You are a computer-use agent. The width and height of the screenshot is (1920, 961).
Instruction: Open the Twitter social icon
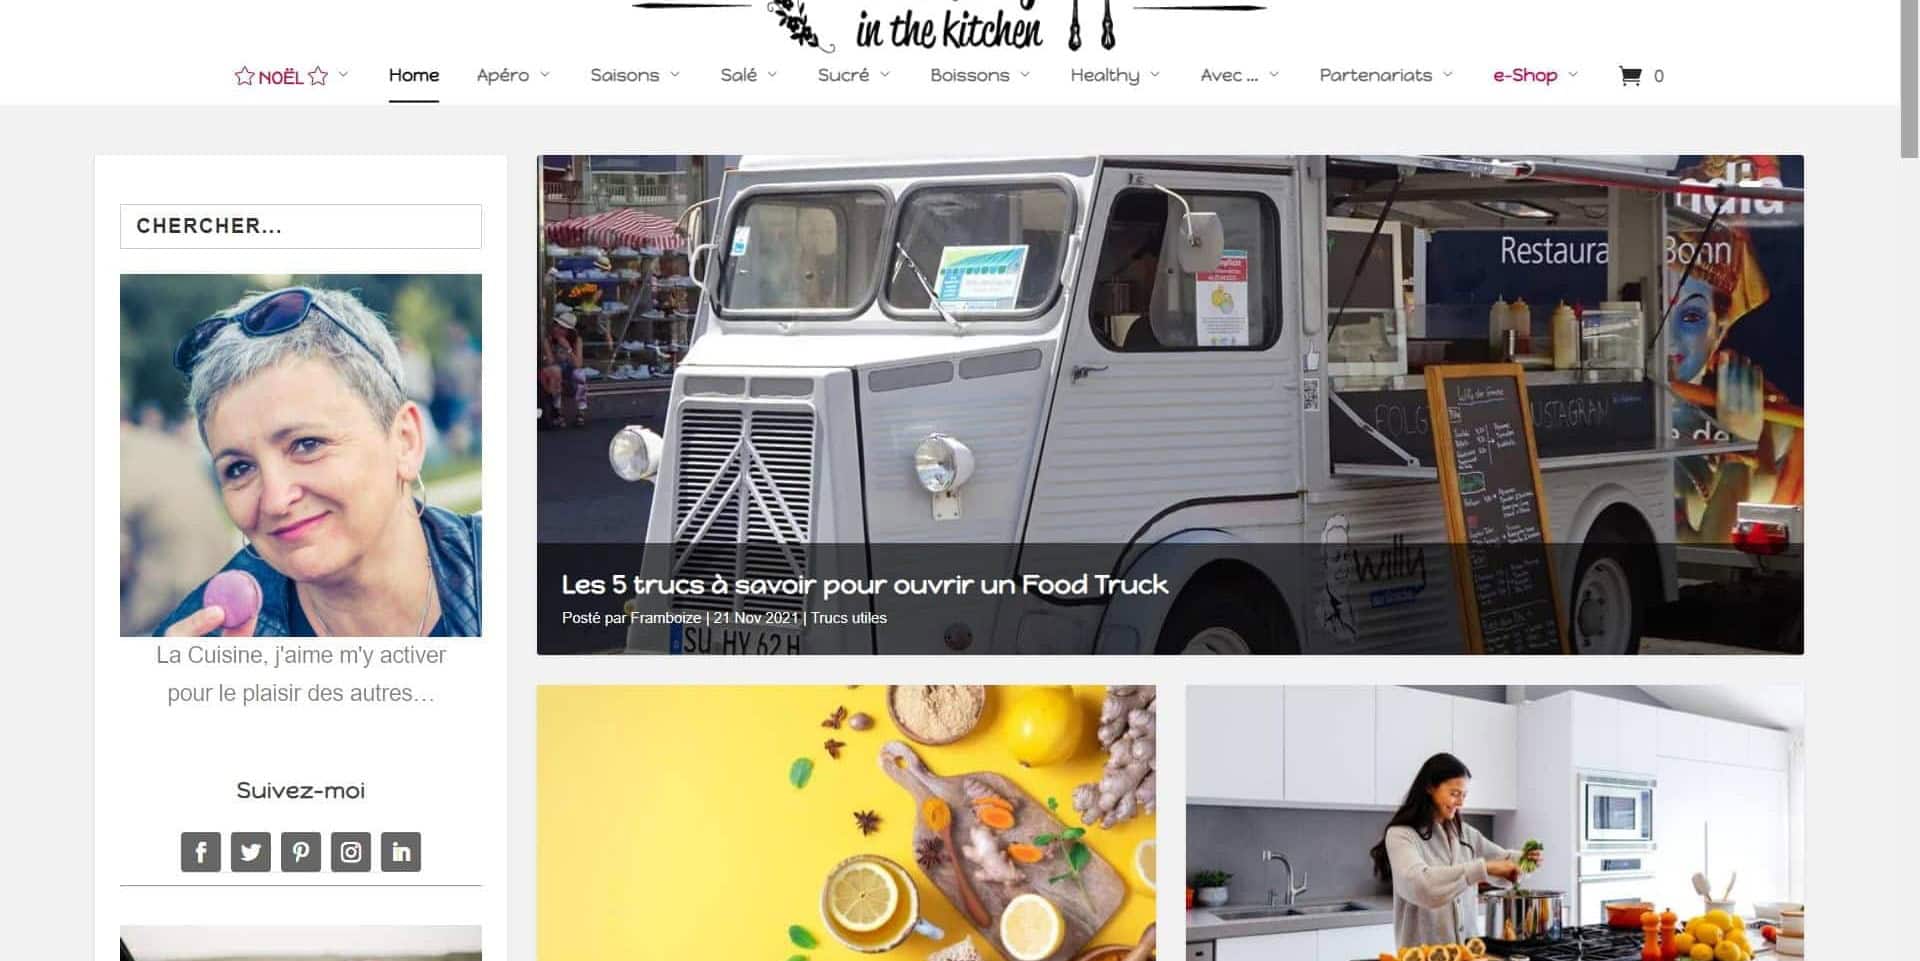pyautogui.click(x=250, y=852)
